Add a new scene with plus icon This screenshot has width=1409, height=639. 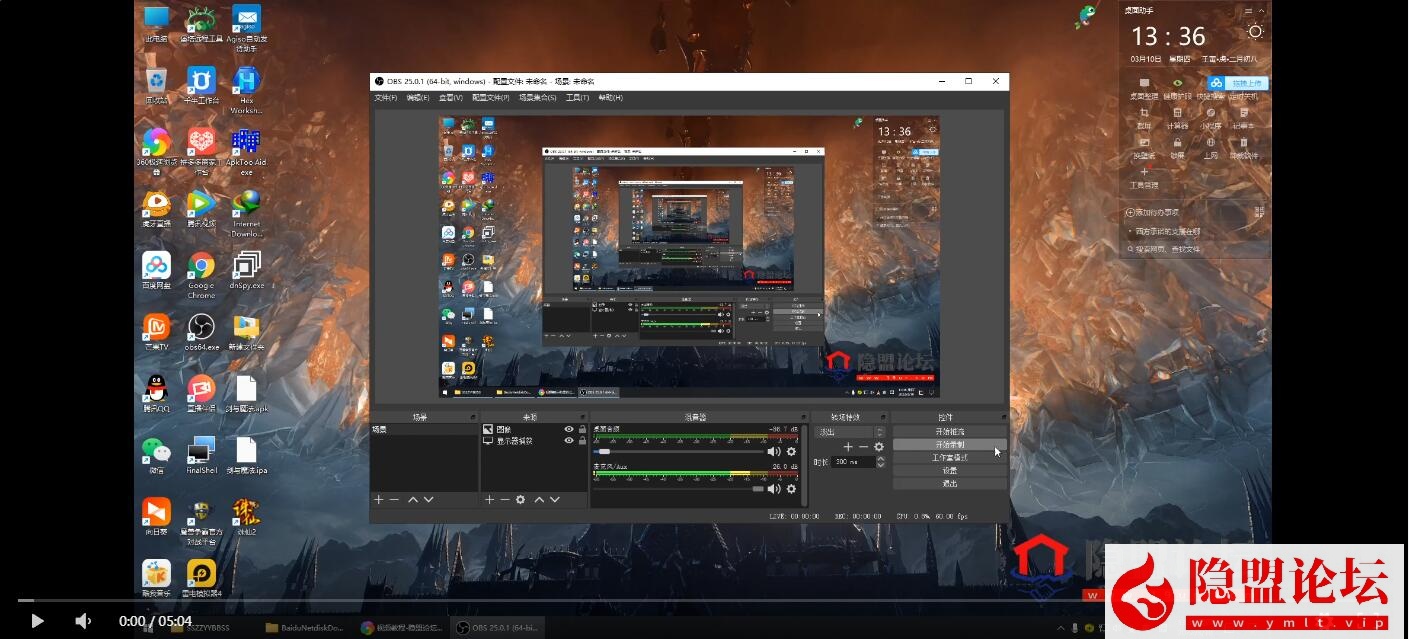(378, 499)
